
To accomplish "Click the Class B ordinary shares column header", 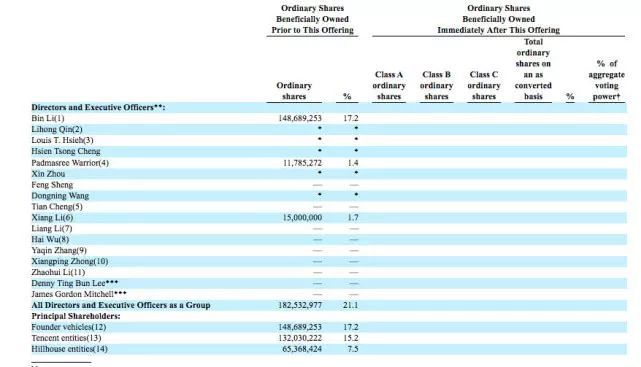I will click(x=436, y=86).
